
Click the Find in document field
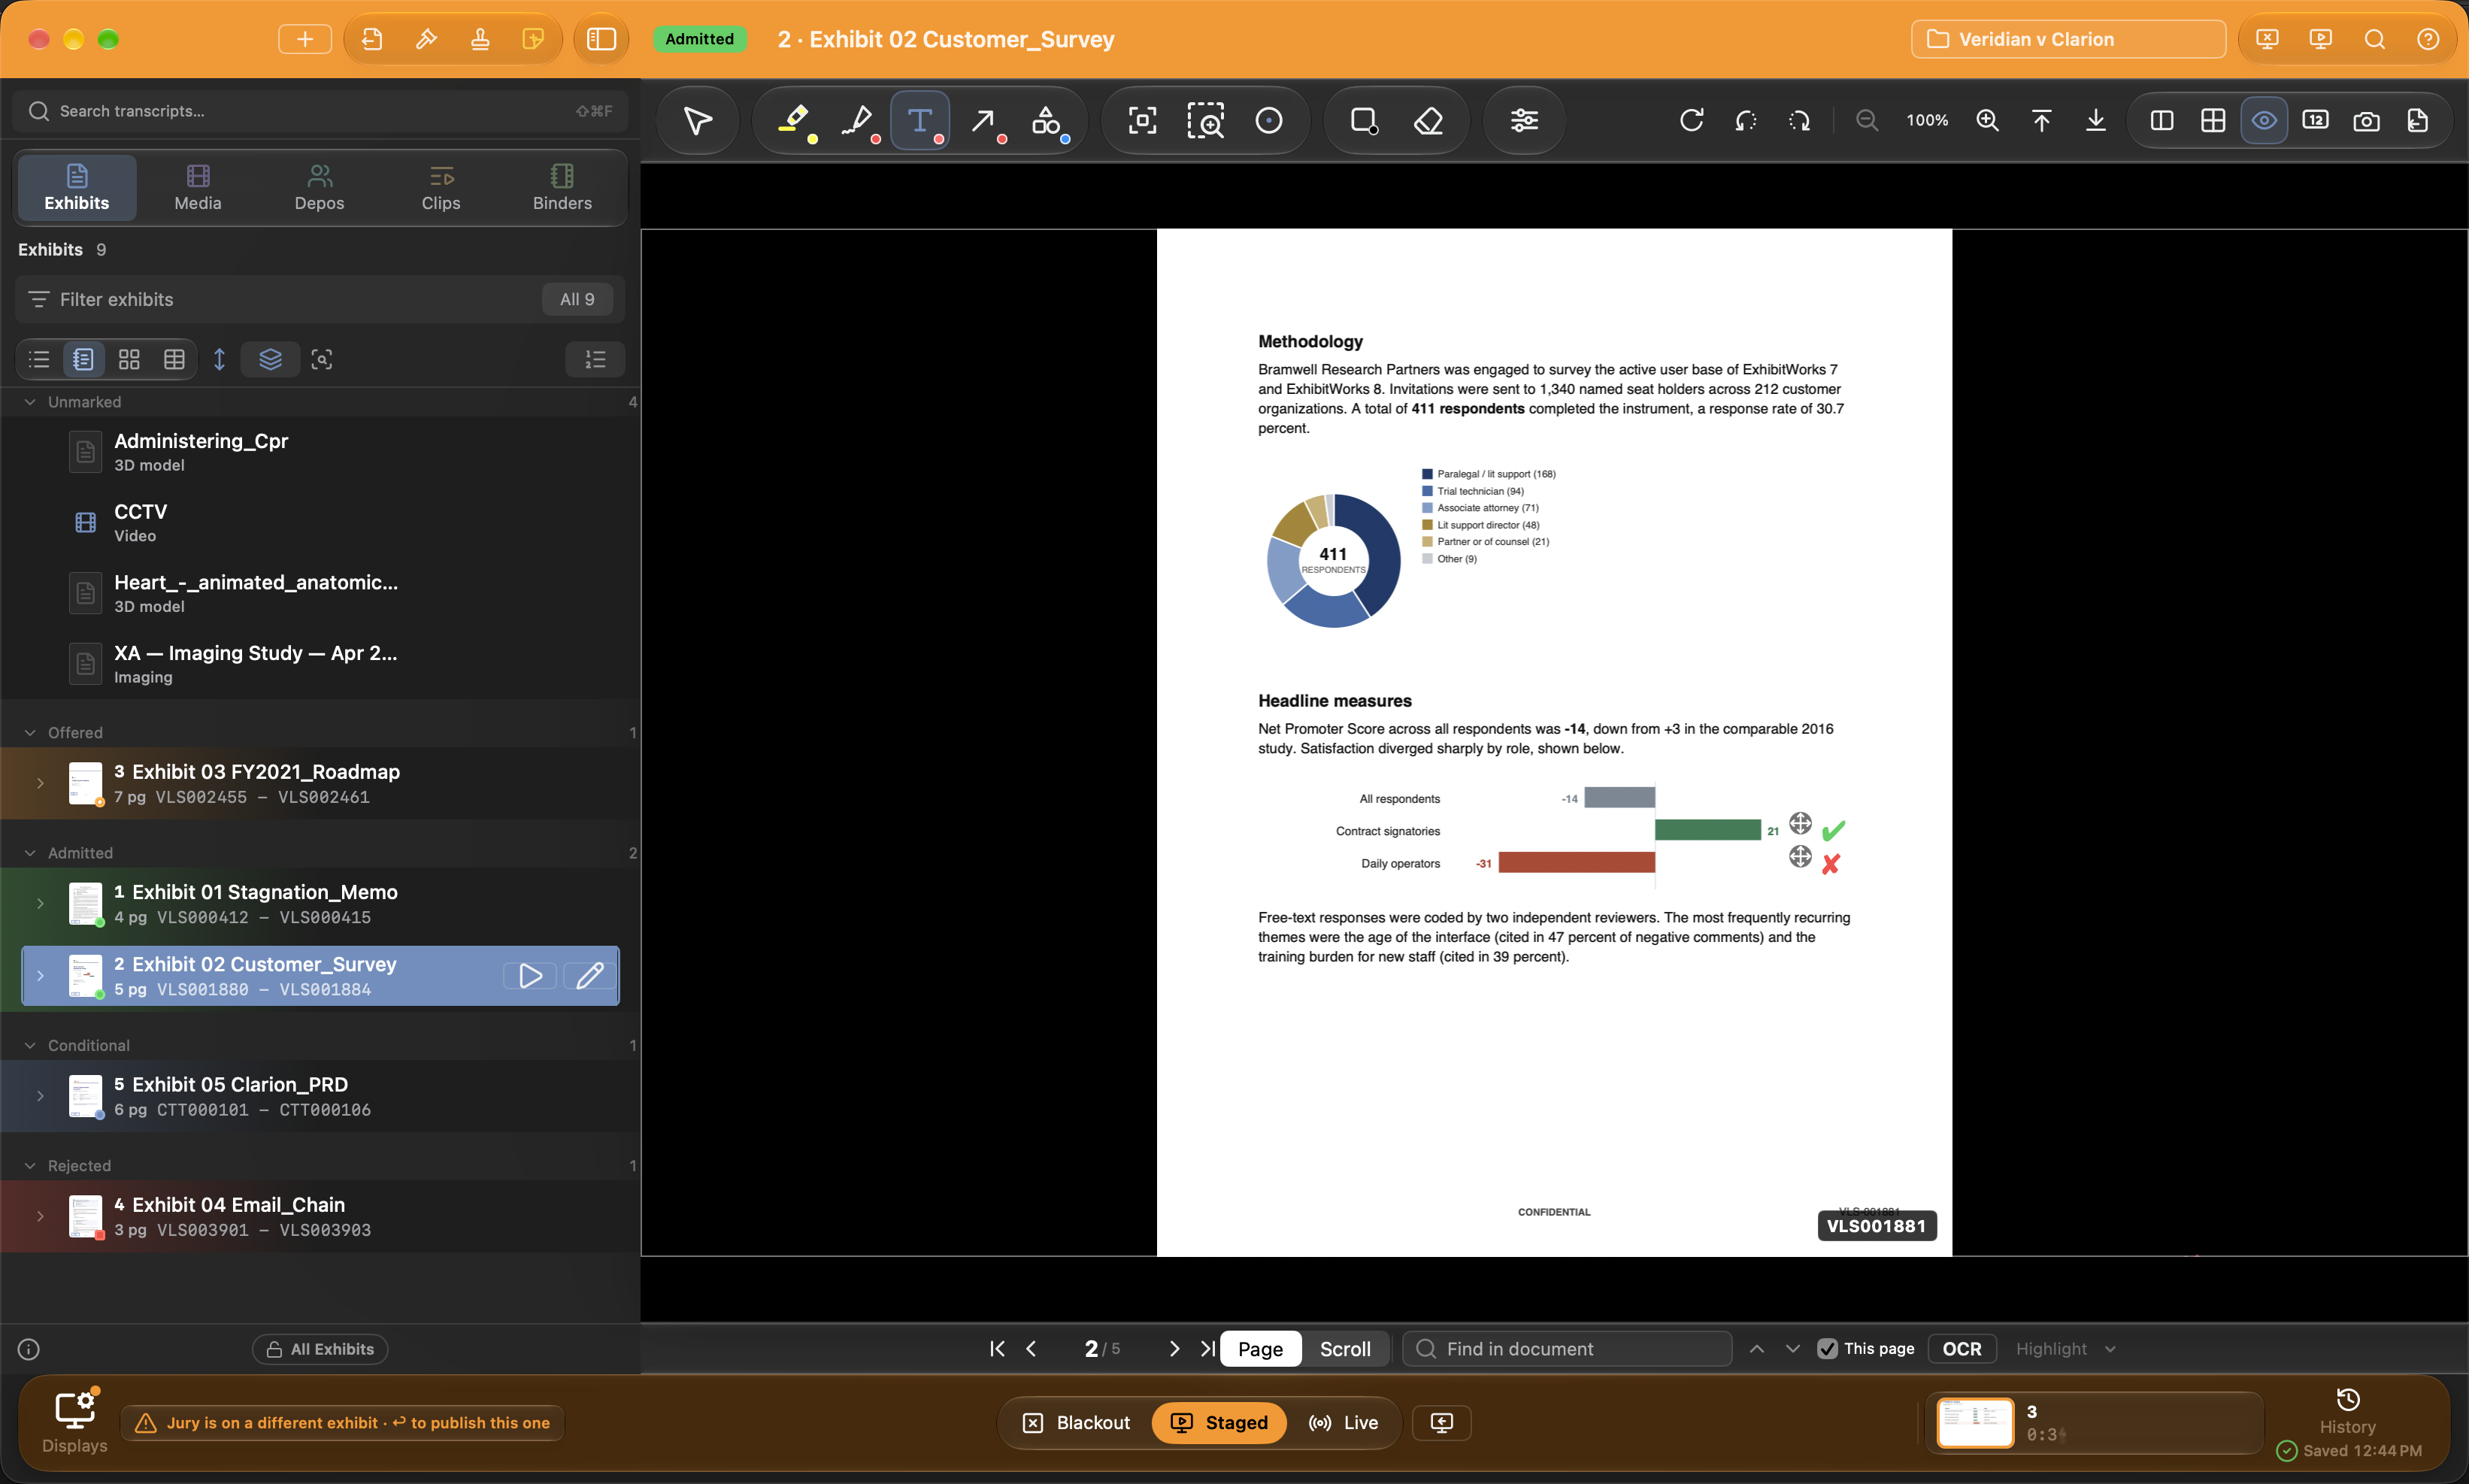click(x=1567, y=1349)
